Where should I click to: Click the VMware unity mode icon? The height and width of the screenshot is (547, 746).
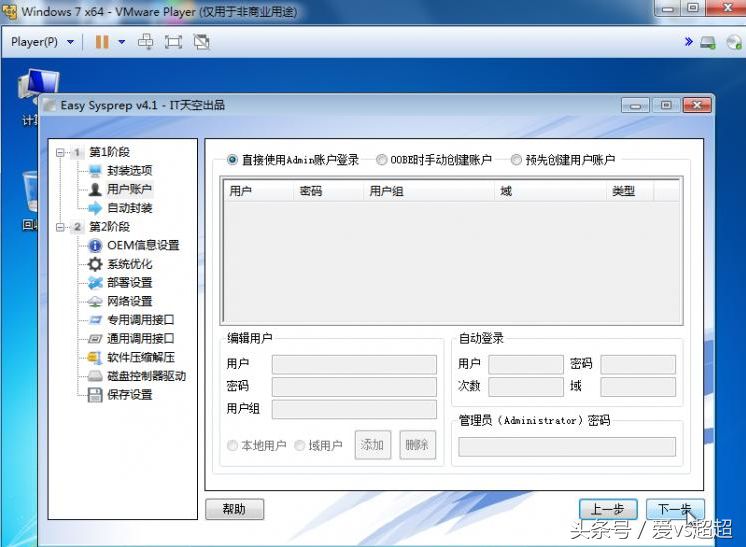[201, 42]
